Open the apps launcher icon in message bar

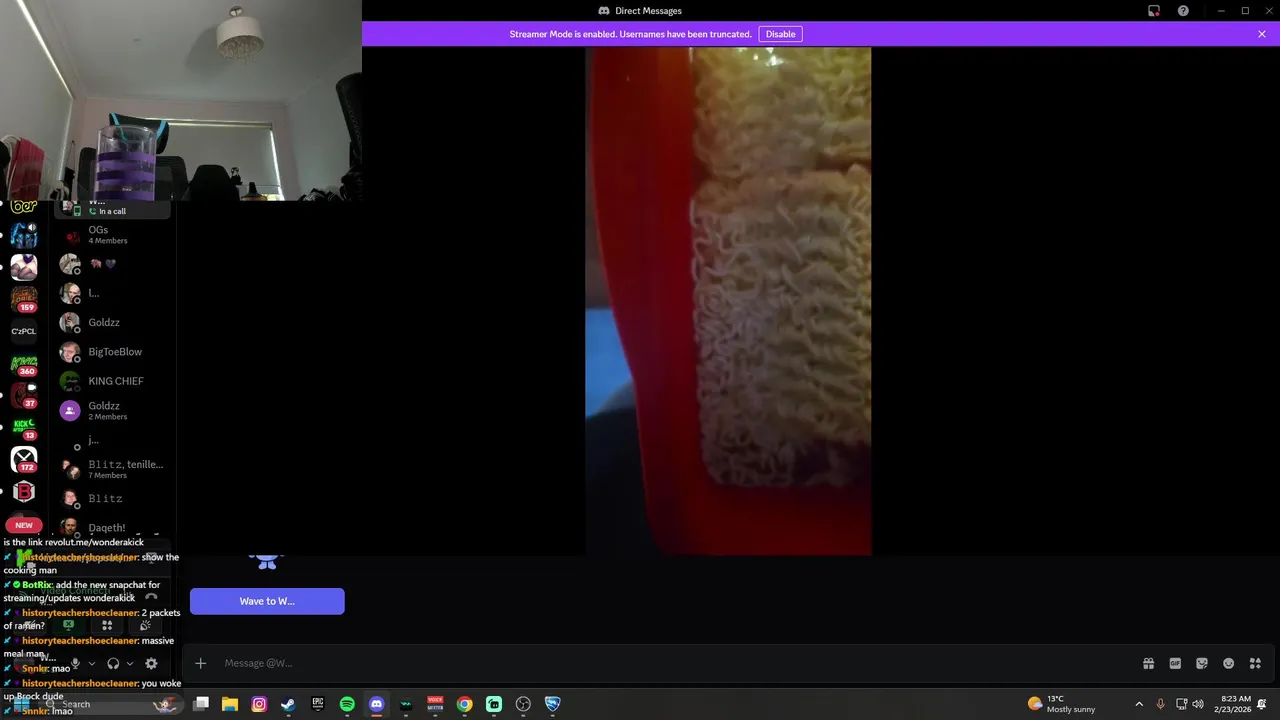1255,663
